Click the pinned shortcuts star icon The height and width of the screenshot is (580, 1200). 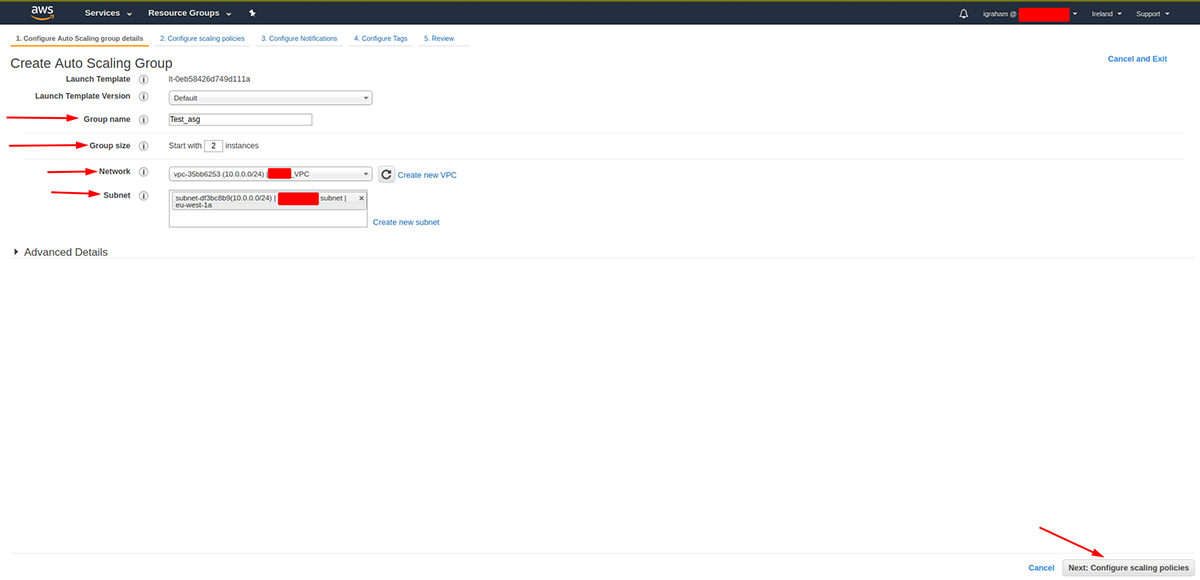(x=251, y=12)
